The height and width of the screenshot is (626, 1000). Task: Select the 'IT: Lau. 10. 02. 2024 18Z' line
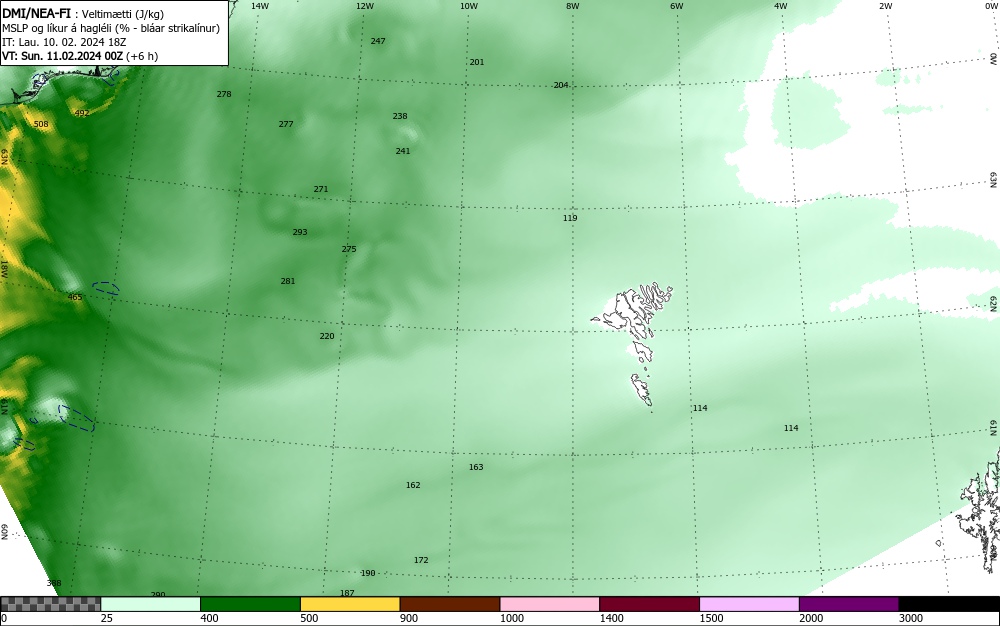[x=64, y=42]
